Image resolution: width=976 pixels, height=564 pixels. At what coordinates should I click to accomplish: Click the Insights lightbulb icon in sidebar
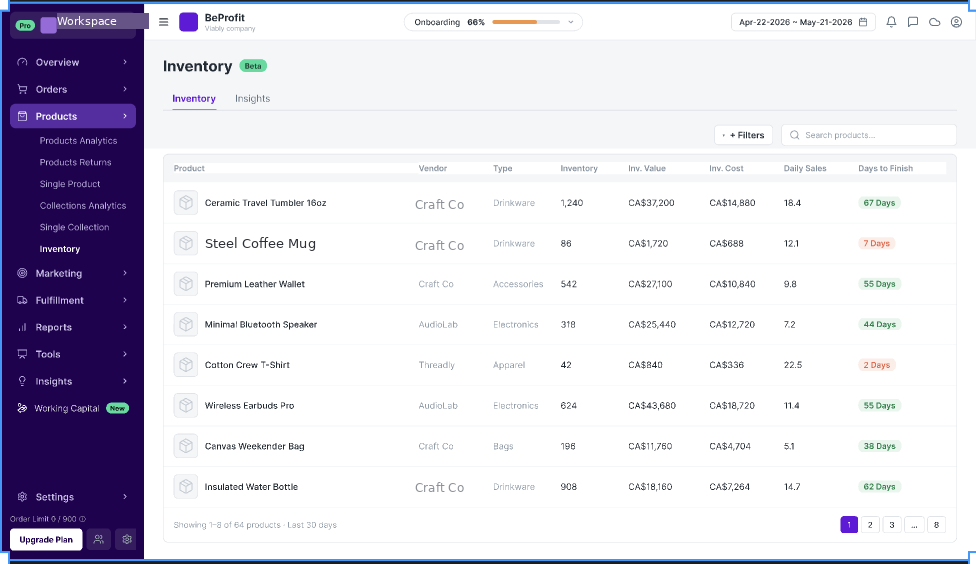[x=22, y=381]
